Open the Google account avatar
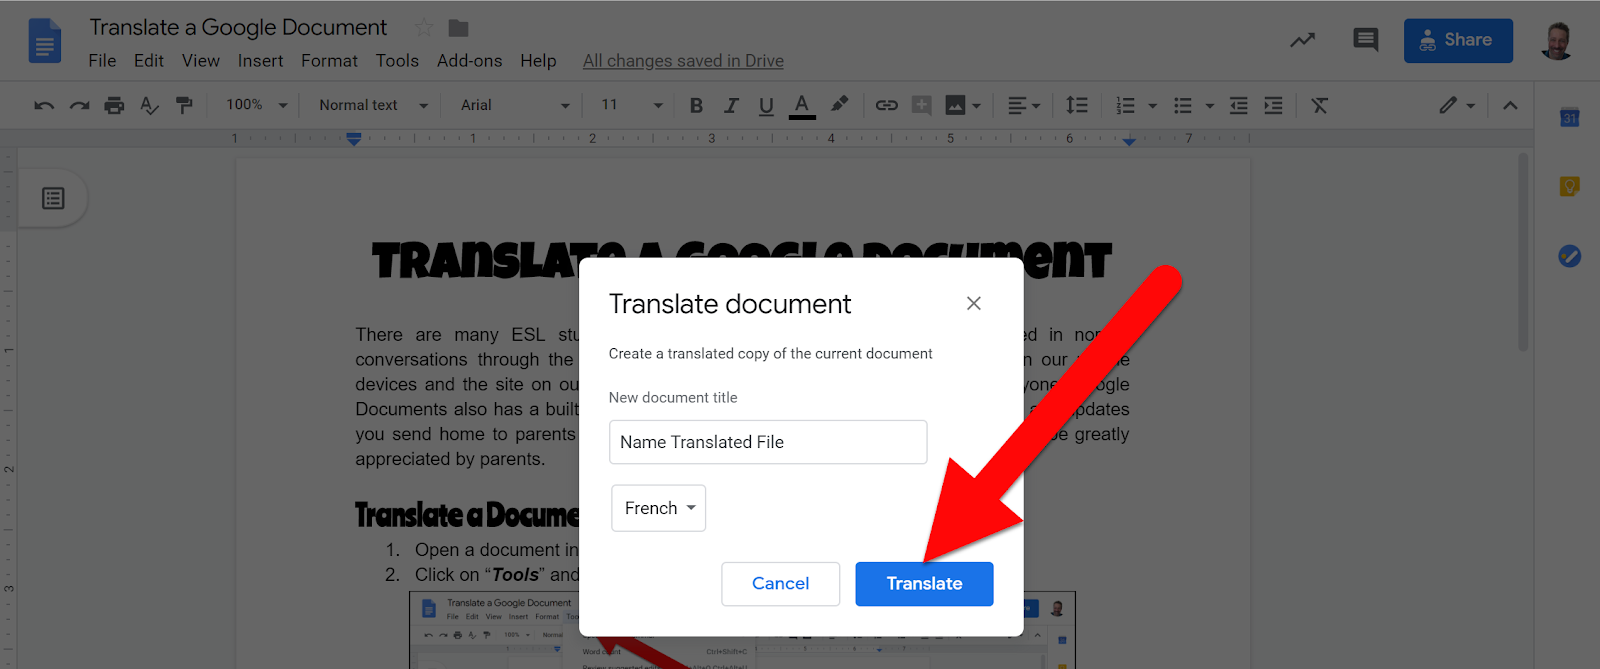This screenshot has height=669, width=1600. [1556, 40]
